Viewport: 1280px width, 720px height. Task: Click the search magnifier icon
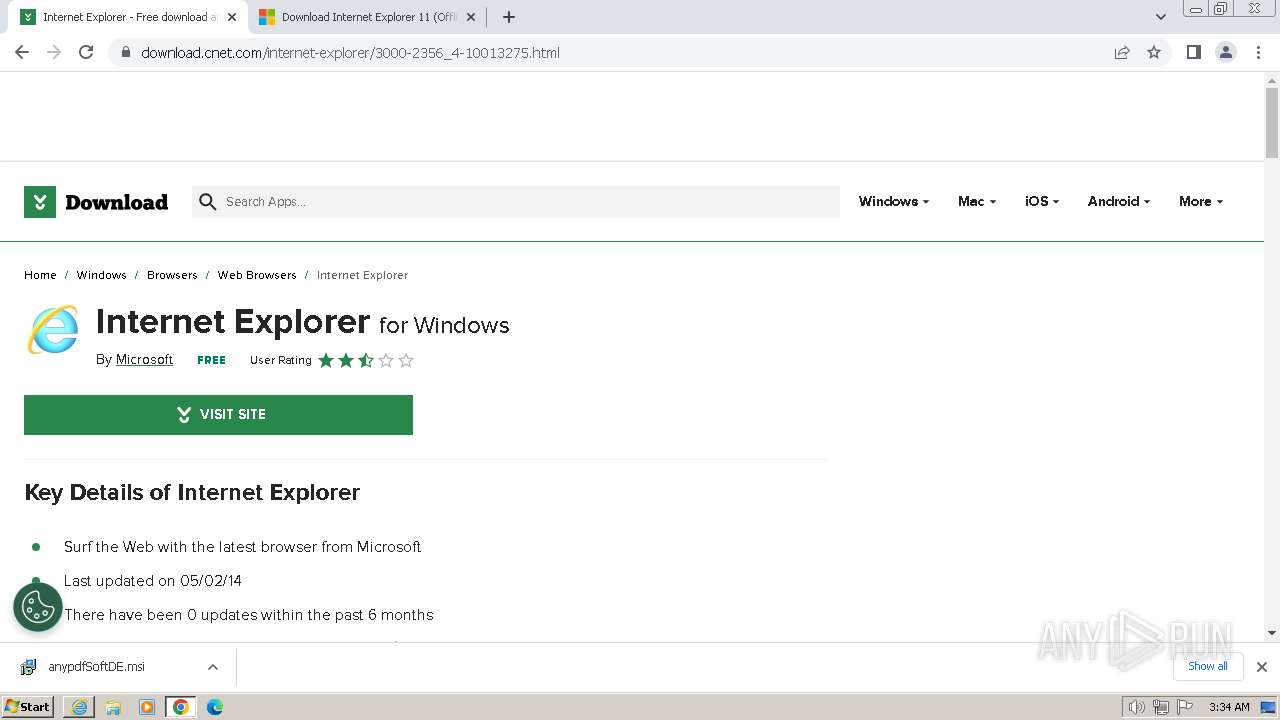(208, 202)
